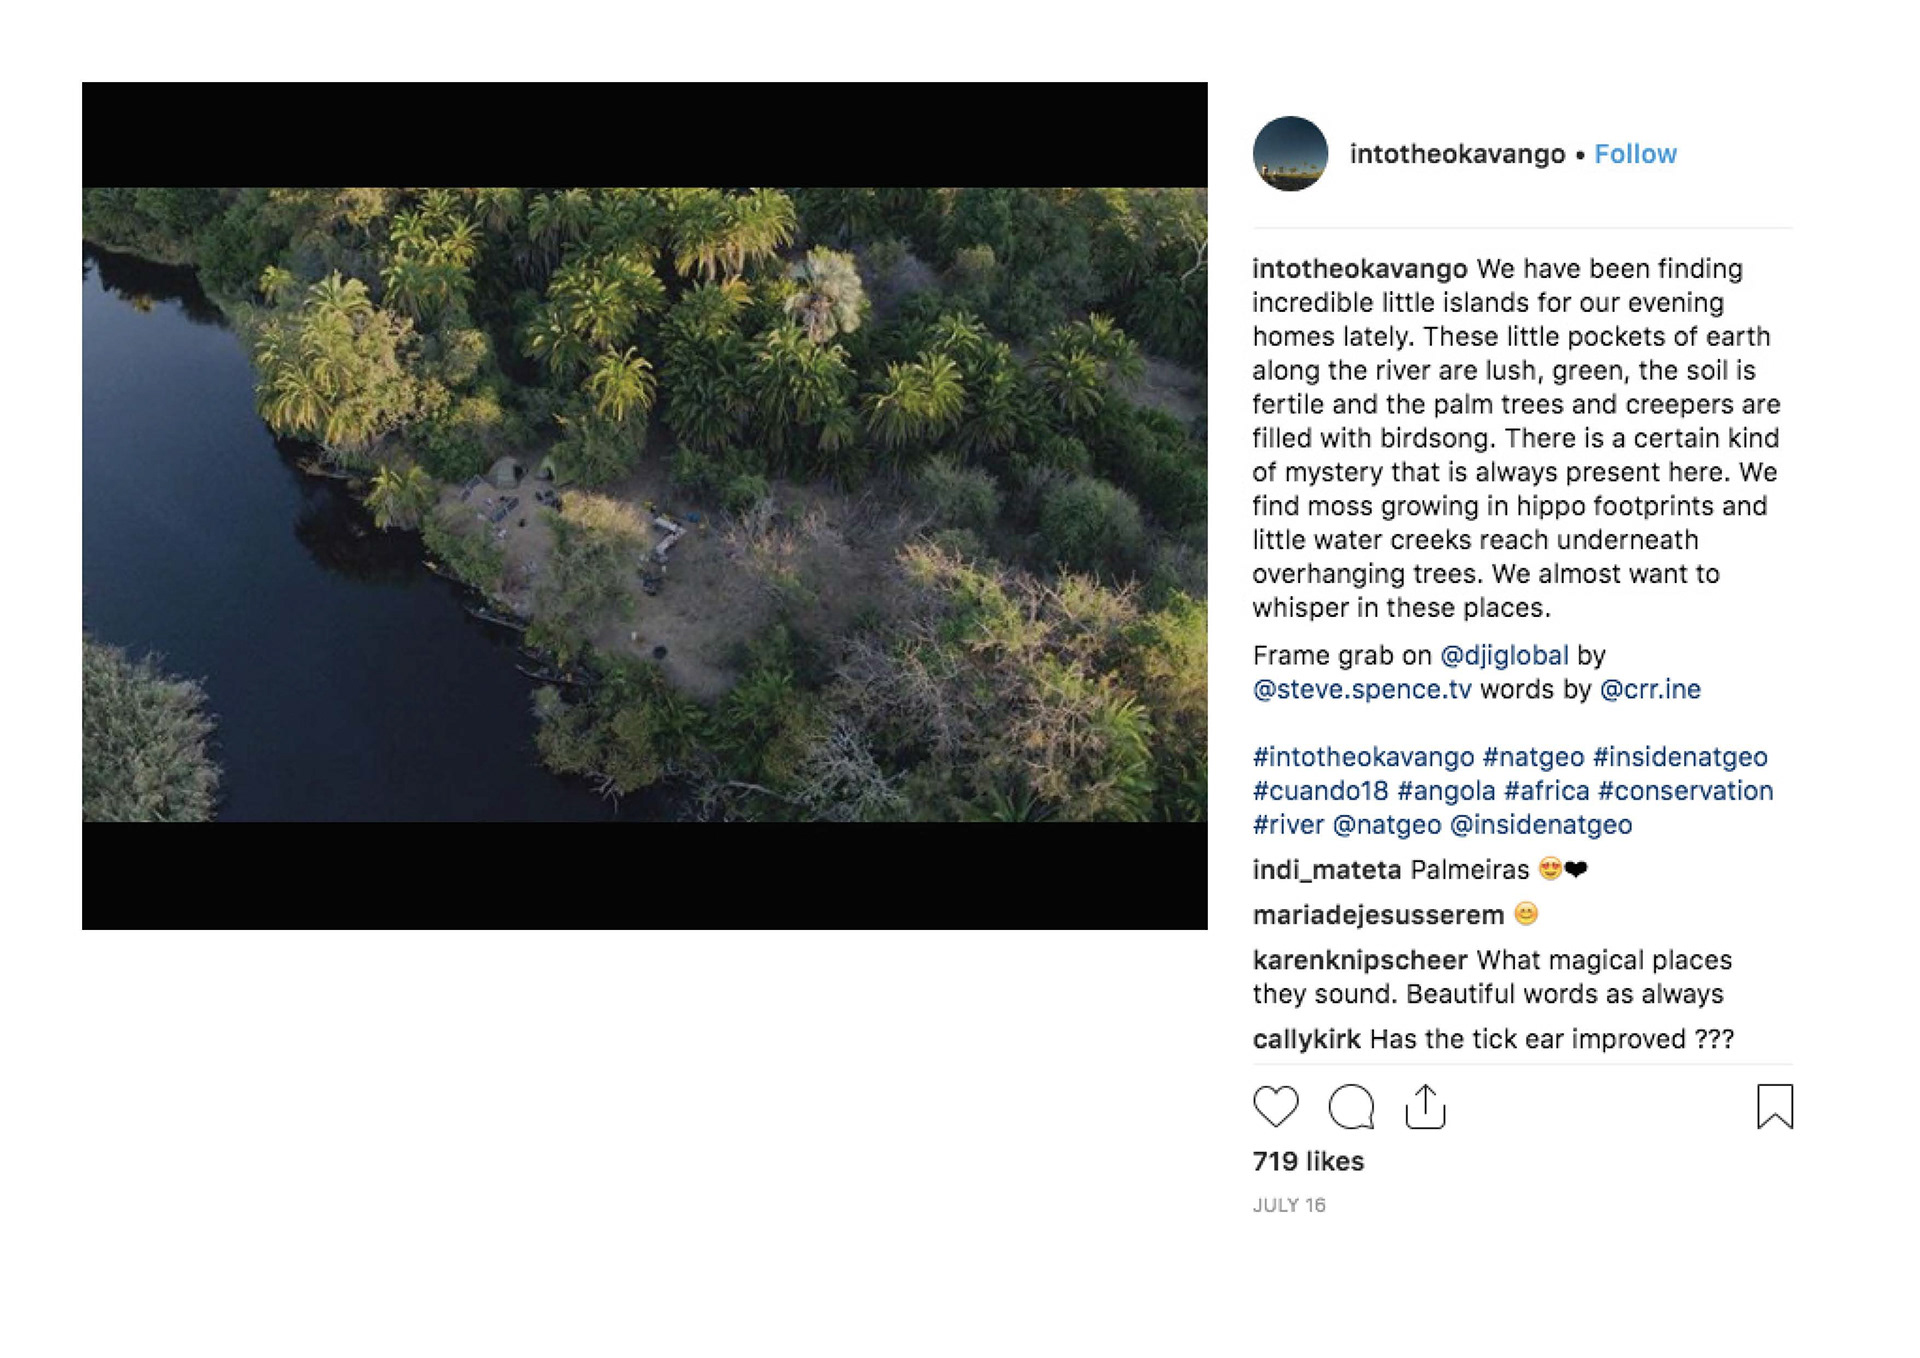
Task: Browse the #intotheokavango hashtag
Action: [1363, 757]
